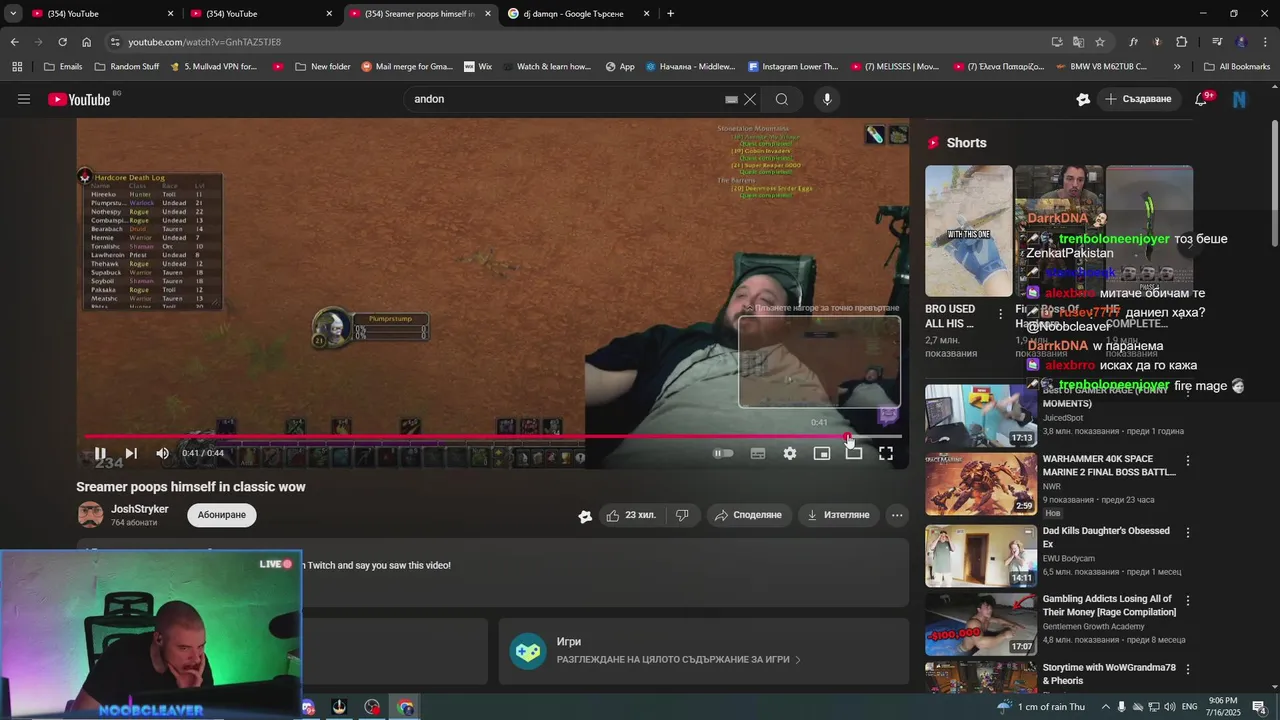
Task: Pause the video with the pause button
Action: point(100,453)
